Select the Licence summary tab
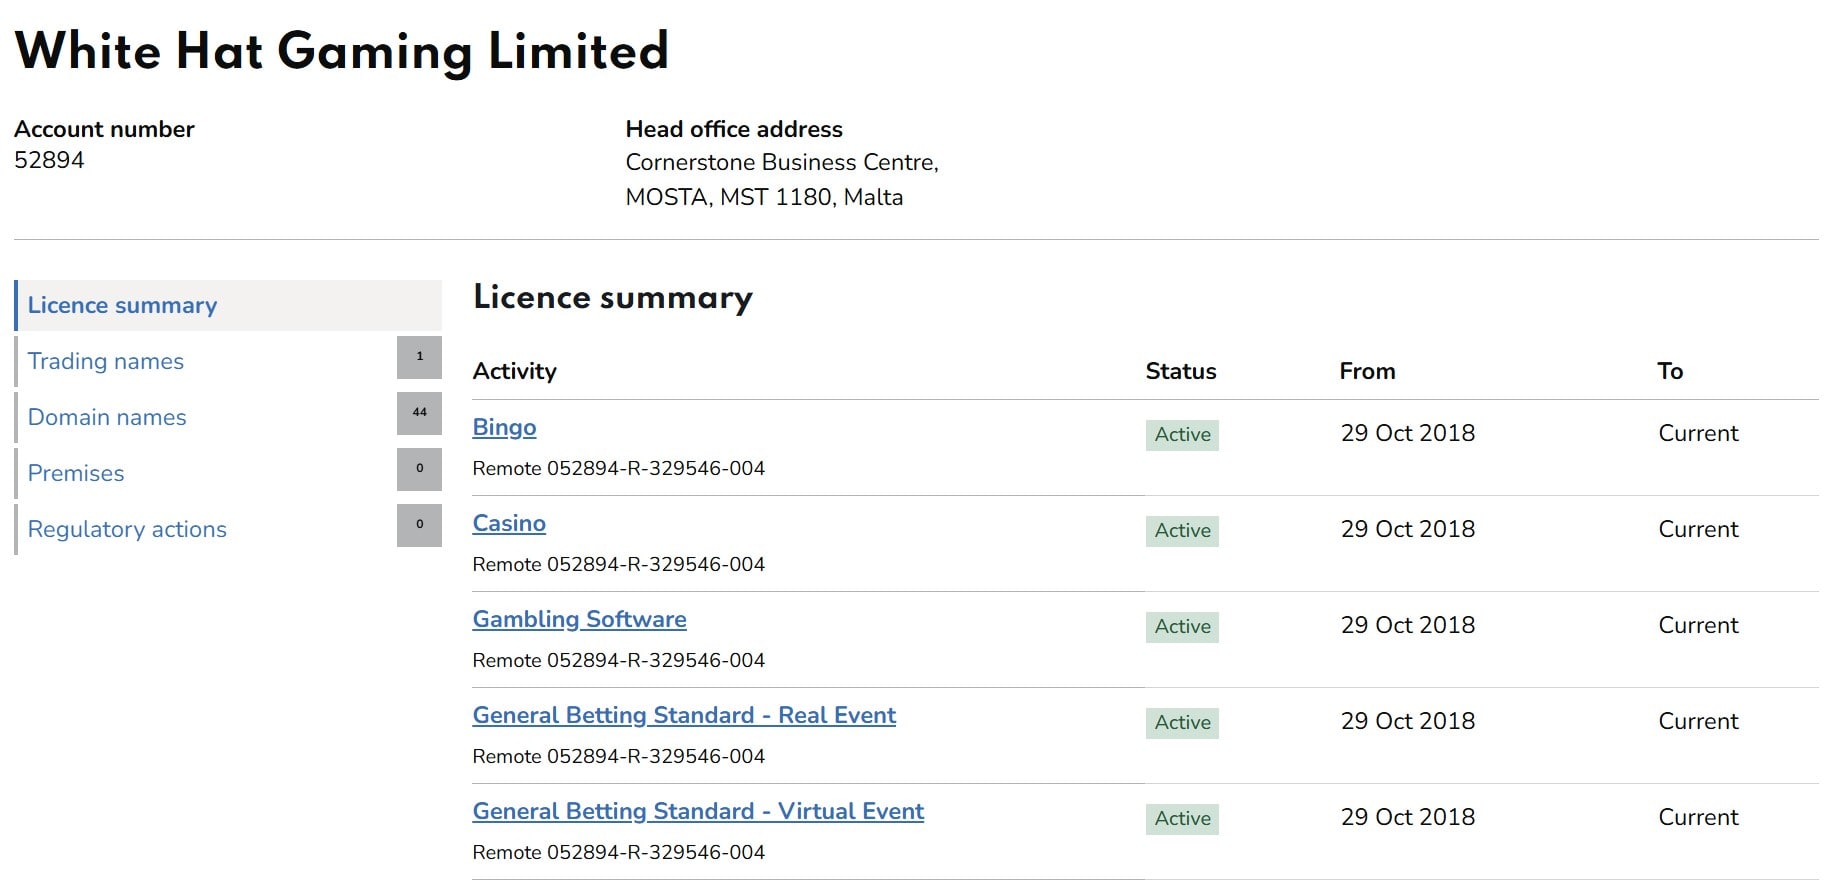1835x896 pixels. (122, 306)
